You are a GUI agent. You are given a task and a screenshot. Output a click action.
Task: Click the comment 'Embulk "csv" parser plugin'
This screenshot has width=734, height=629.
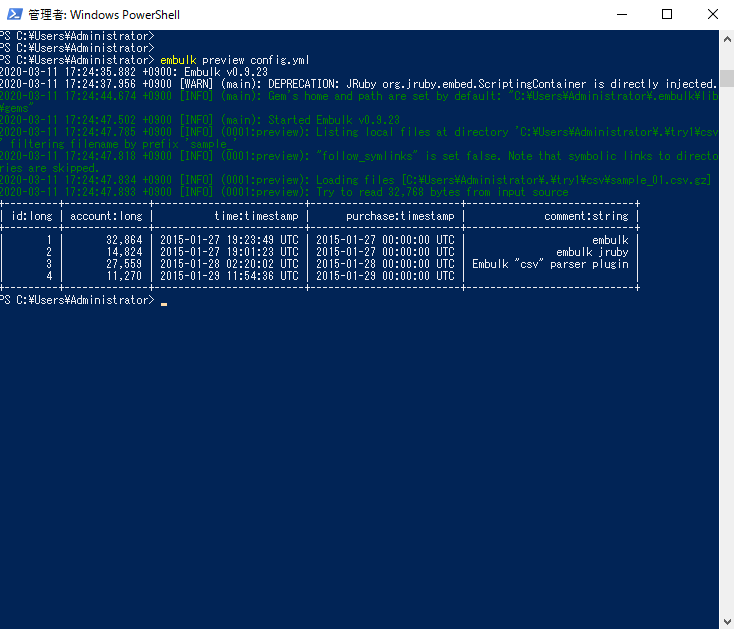coord(550,264)
